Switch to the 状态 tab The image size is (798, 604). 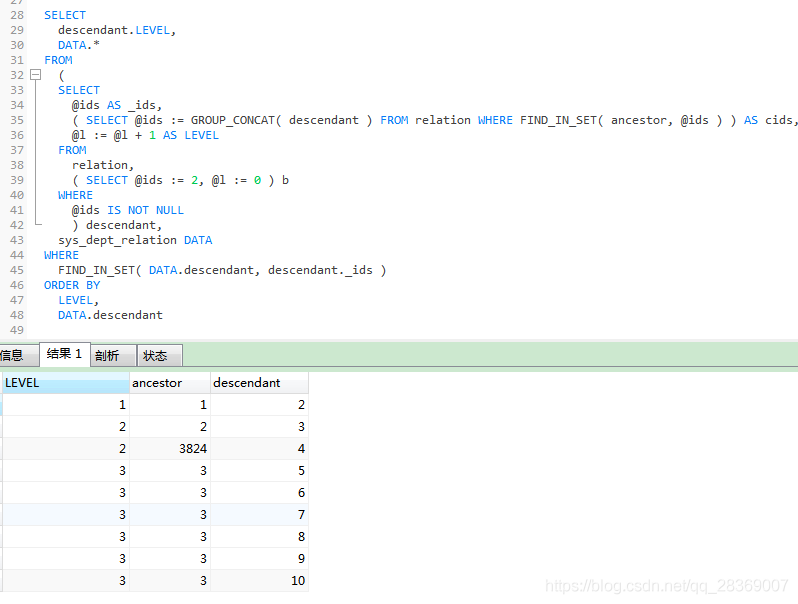pos(155,355)
